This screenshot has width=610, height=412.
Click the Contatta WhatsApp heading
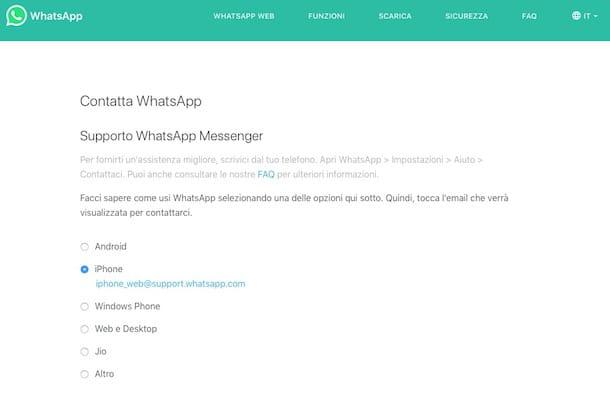click(141, 101)
